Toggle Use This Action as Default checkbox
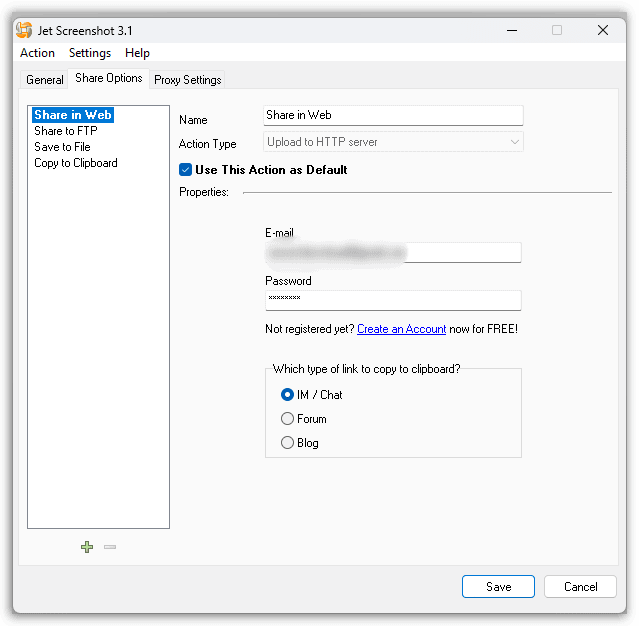Viewport: 639px width, 626px height. click(x=185, y=170)
